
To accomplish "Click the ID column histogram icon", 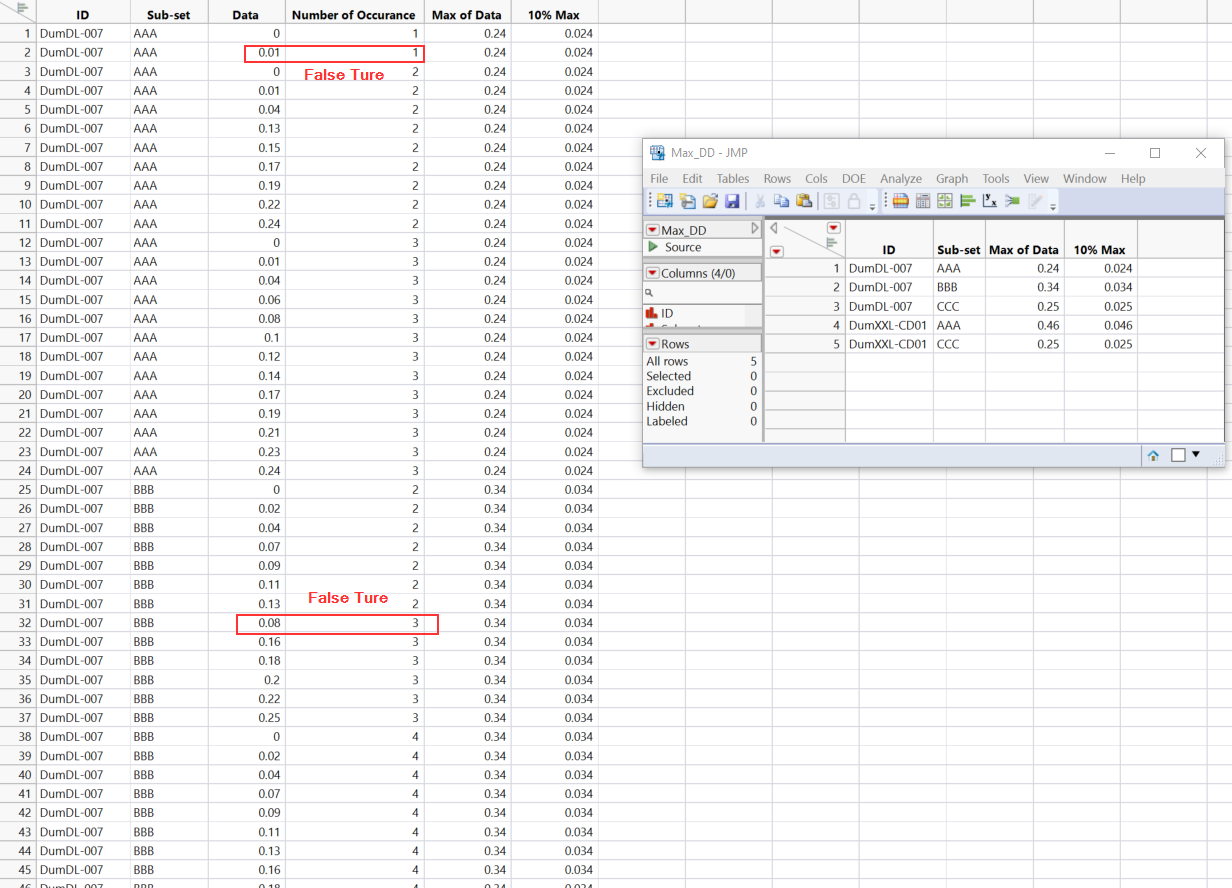I will click(653, 313).
